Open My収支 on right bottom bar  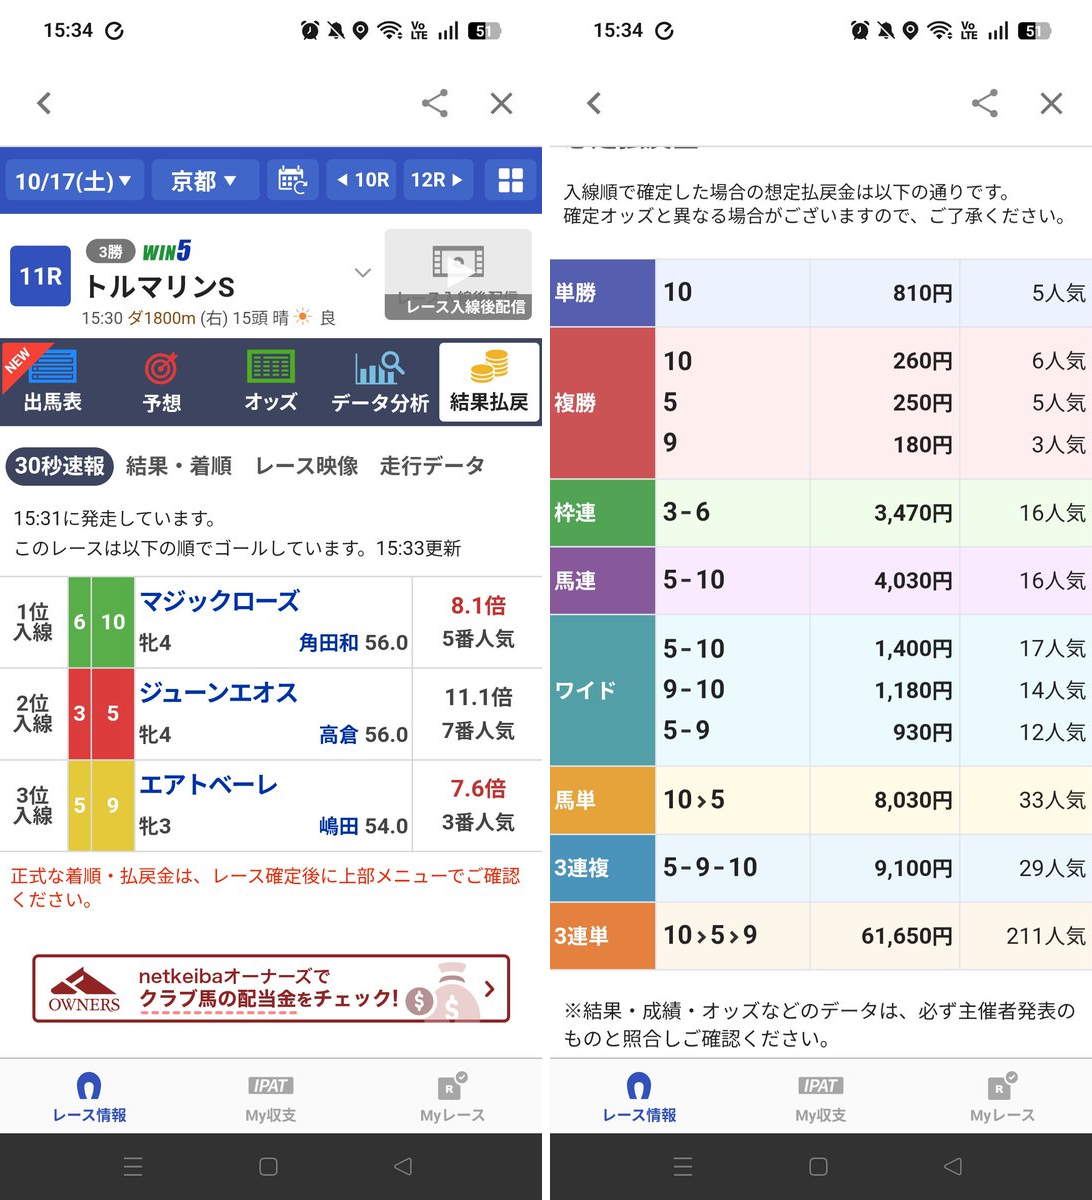pyautogui.click(x=820, y=1098)
